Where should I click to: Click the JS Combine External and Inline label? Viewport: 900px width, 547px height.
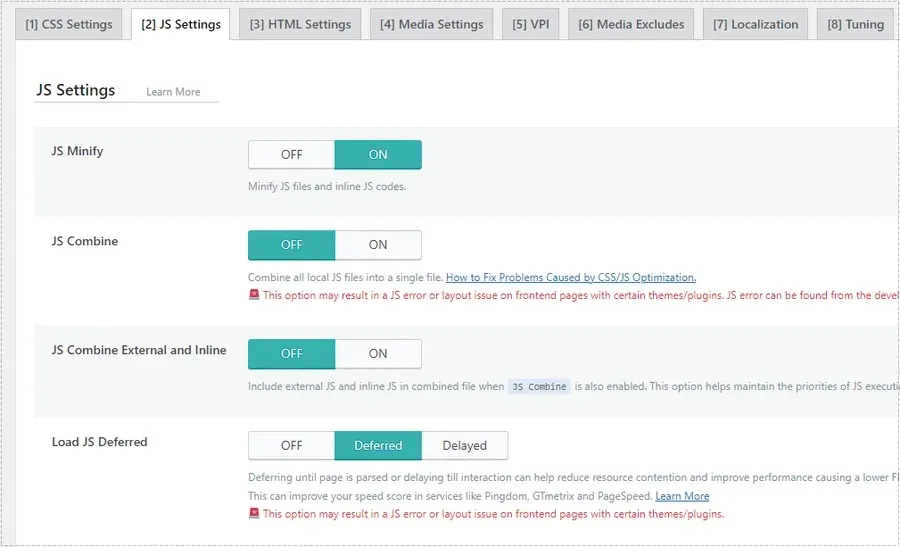click(139, 350)
